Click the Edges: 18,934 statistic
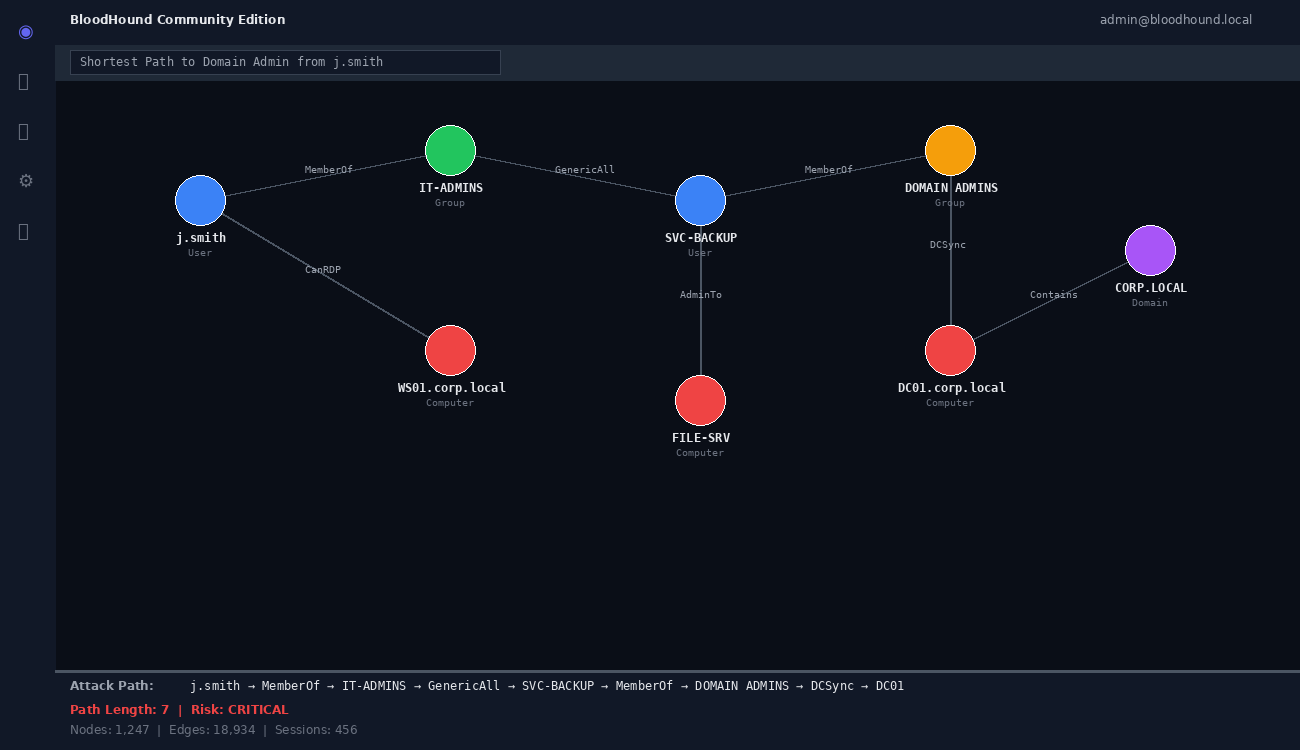Image resolution: width=1300 pixels, height=750 pixels. click(x=213, y=730)
